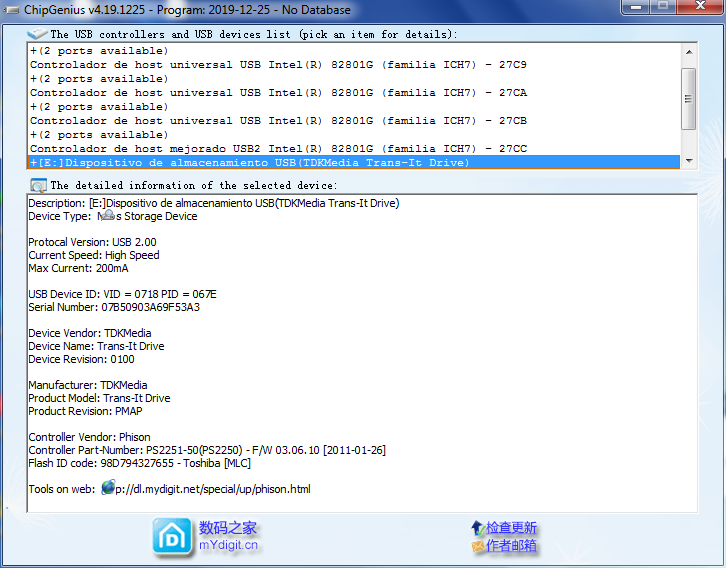Click the ChipGenius title bar app icon
Screen dimensions: 726x568
click(11, 10)
